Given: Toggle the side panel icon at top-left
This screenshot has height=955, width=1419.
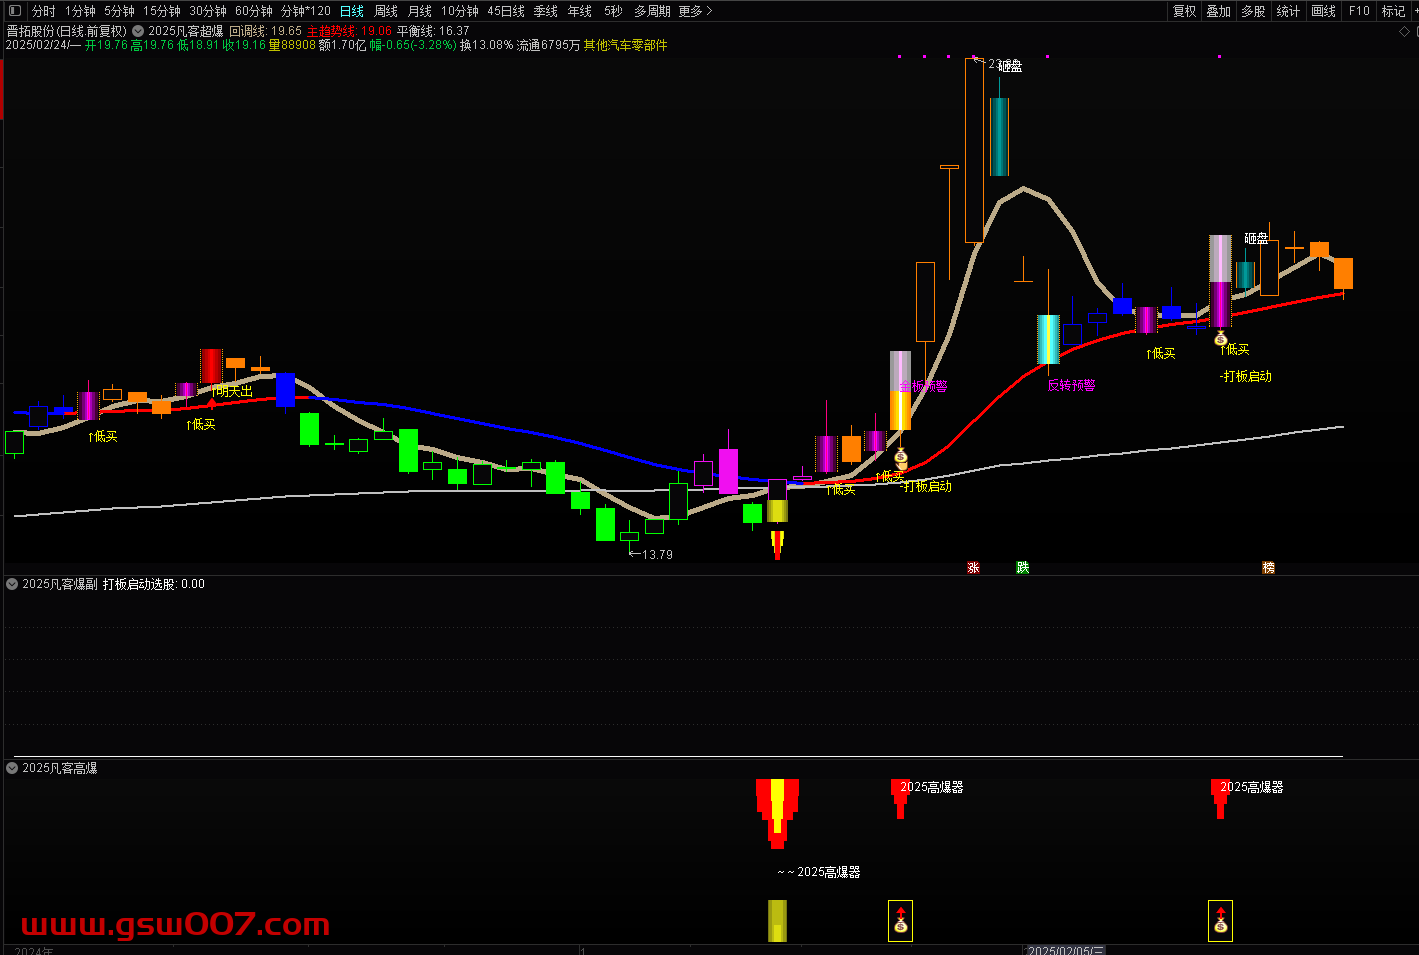Looking at the screenshot, I should pyautogui.click(x=14, y=11).
